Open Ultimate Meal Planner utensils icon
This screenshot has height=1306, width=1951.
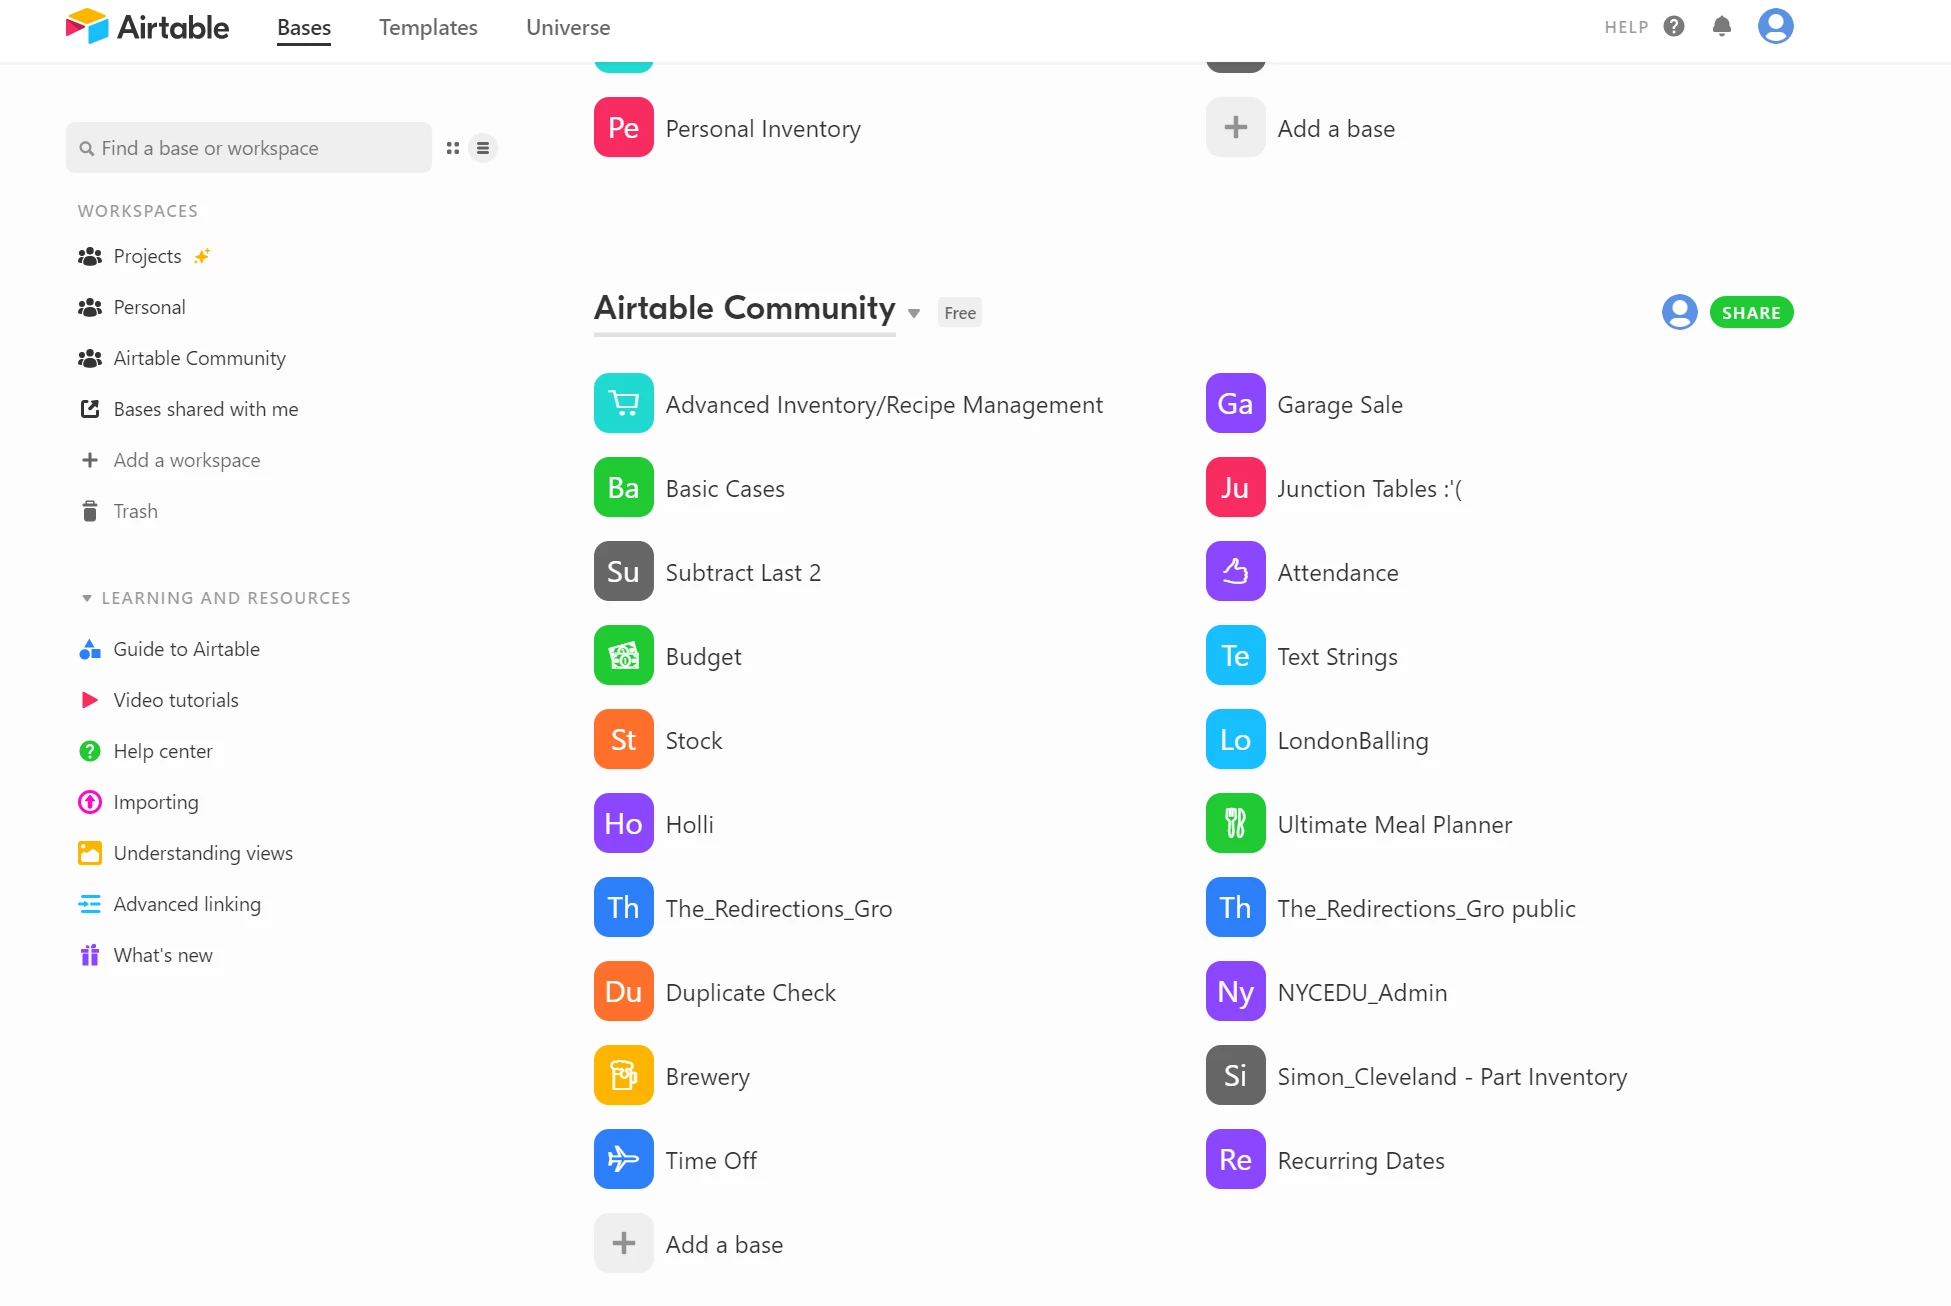point(1236,823)
